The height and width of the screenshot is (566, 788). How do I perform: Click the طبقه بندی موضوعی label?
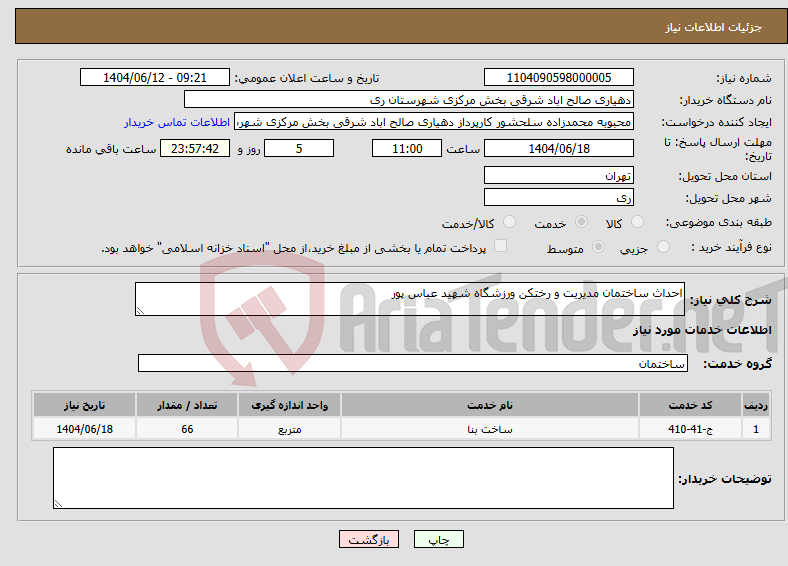719,222
